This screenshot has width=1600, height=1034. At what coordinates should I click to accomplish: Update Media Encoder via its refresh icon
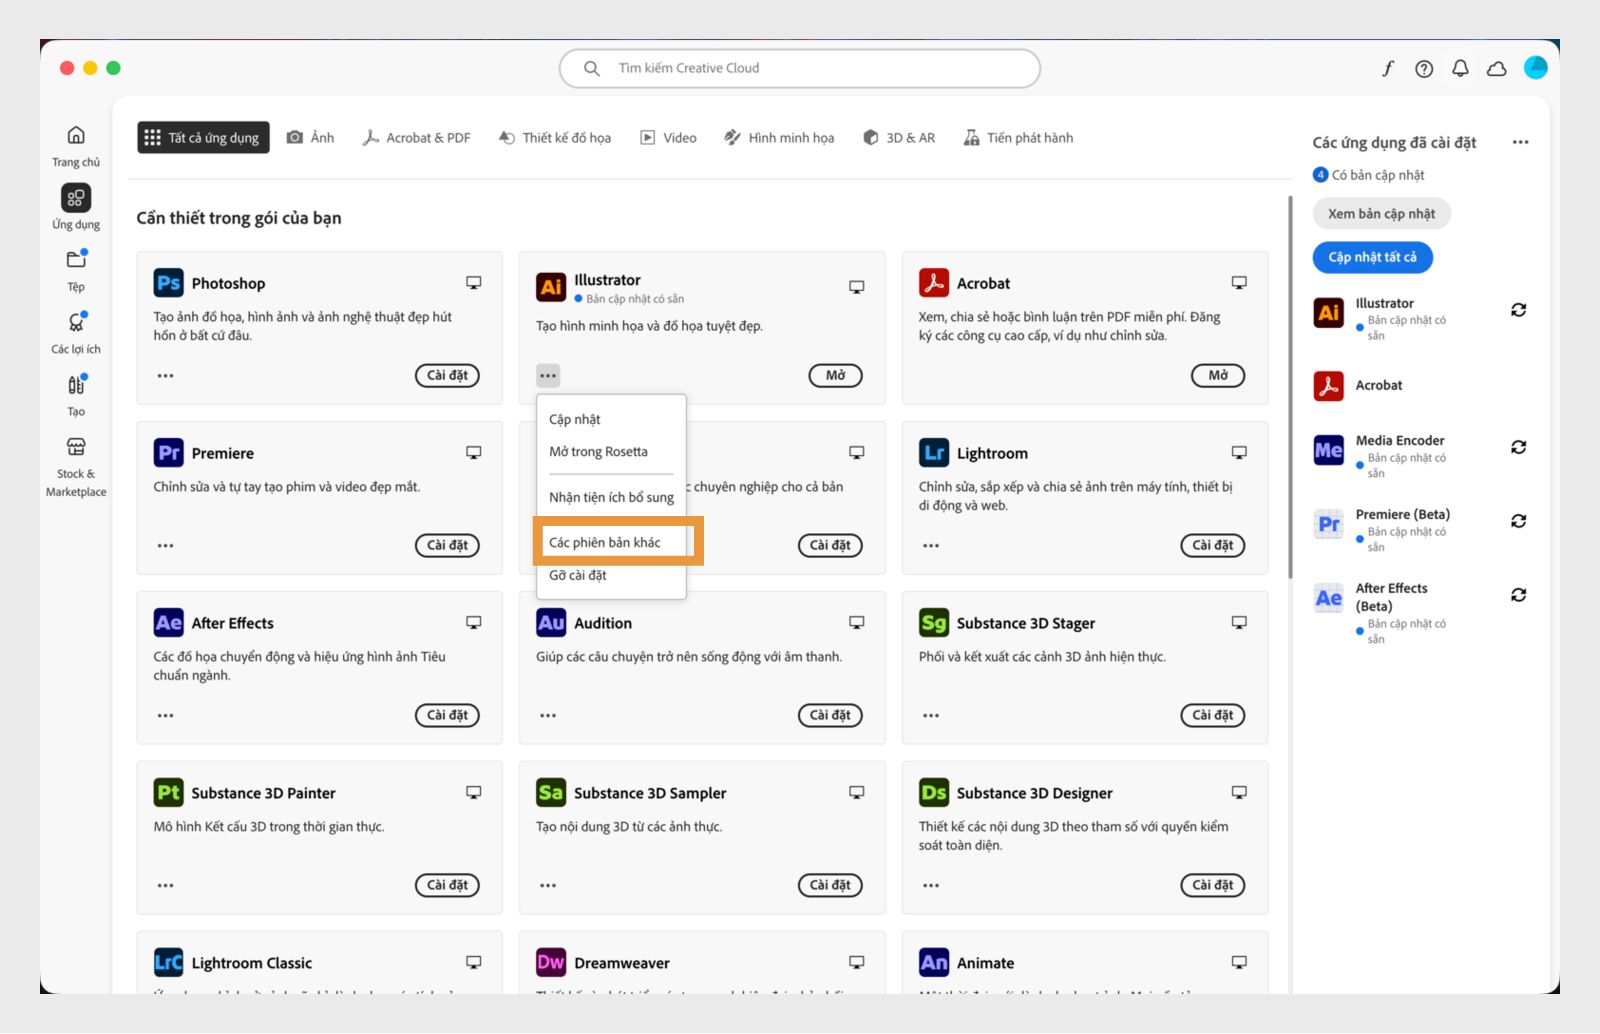tap(1518, 447)
